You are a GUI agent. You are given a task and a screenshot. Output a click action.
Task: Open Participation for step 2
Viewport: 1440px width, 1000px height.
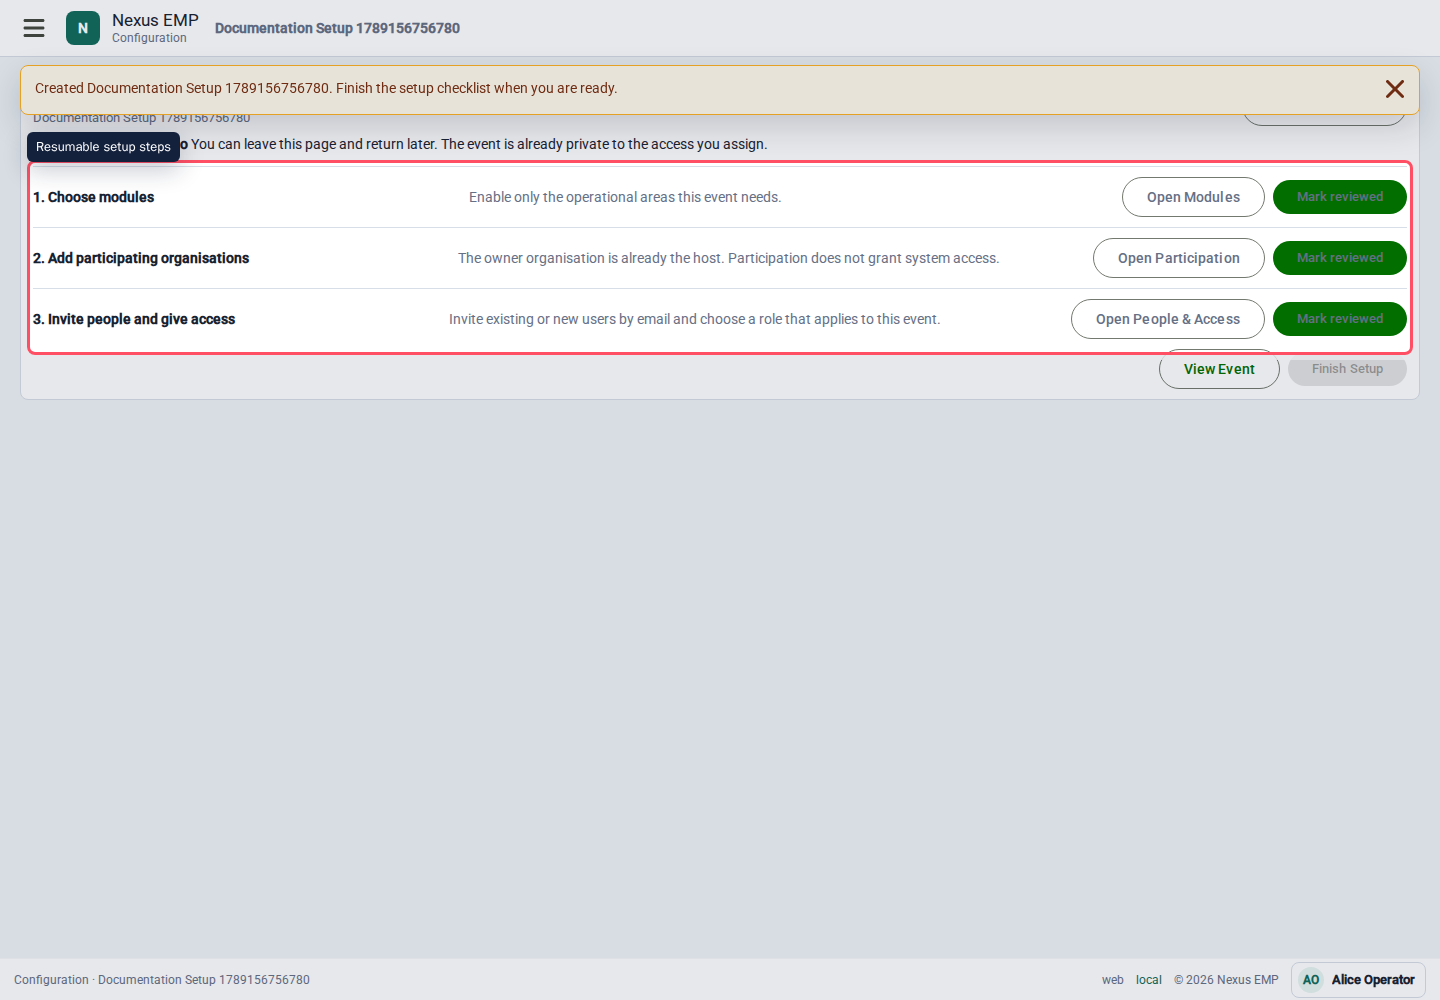(x=1179, y=258)
